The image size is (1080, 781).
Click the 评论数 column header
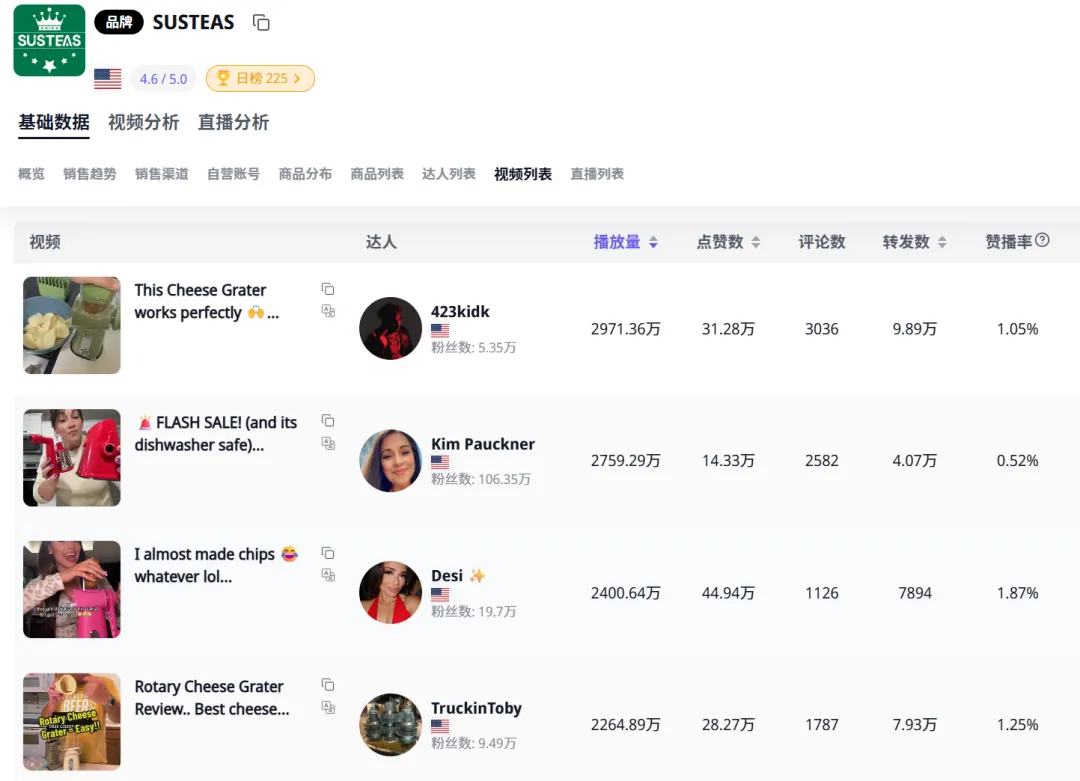(822, 242)
